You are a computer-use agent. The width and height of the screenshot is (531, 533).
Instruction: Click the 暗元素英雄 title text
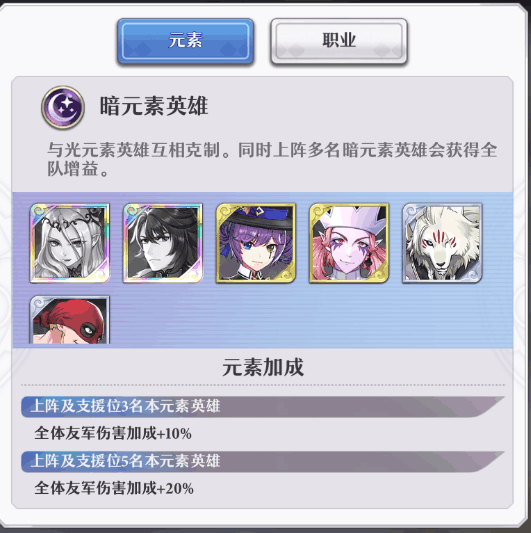[x=154, y=106]
